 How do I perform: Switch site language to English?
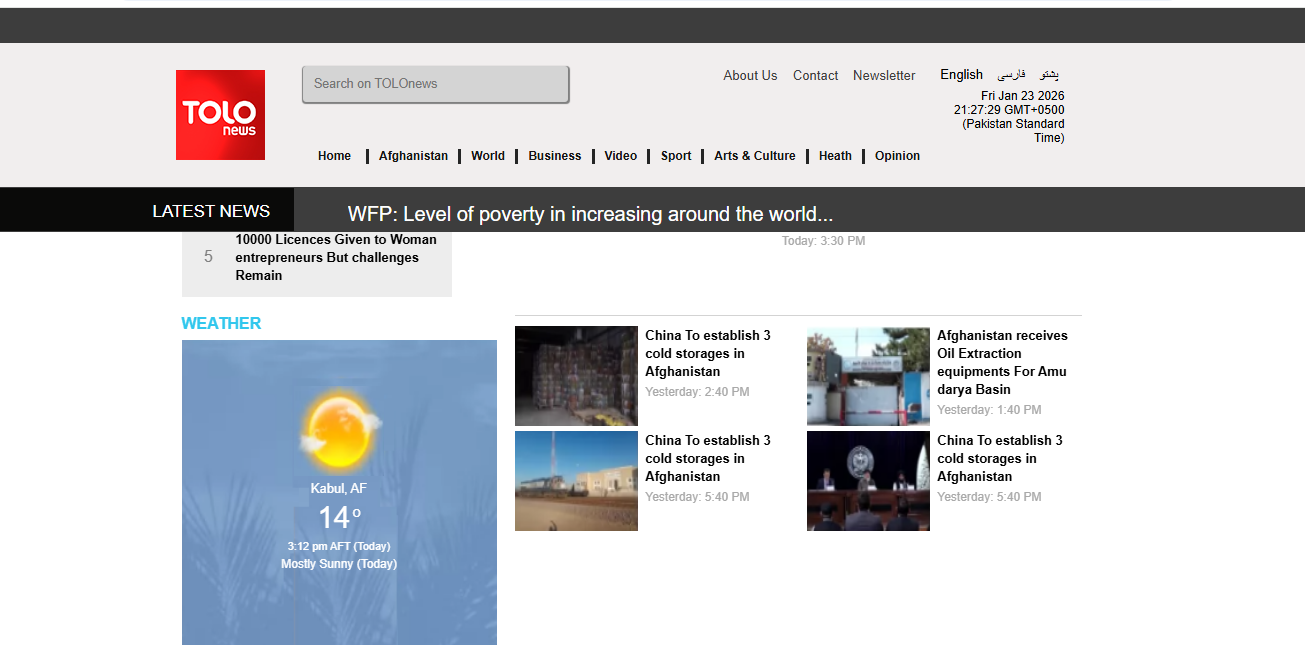(961, 75)
